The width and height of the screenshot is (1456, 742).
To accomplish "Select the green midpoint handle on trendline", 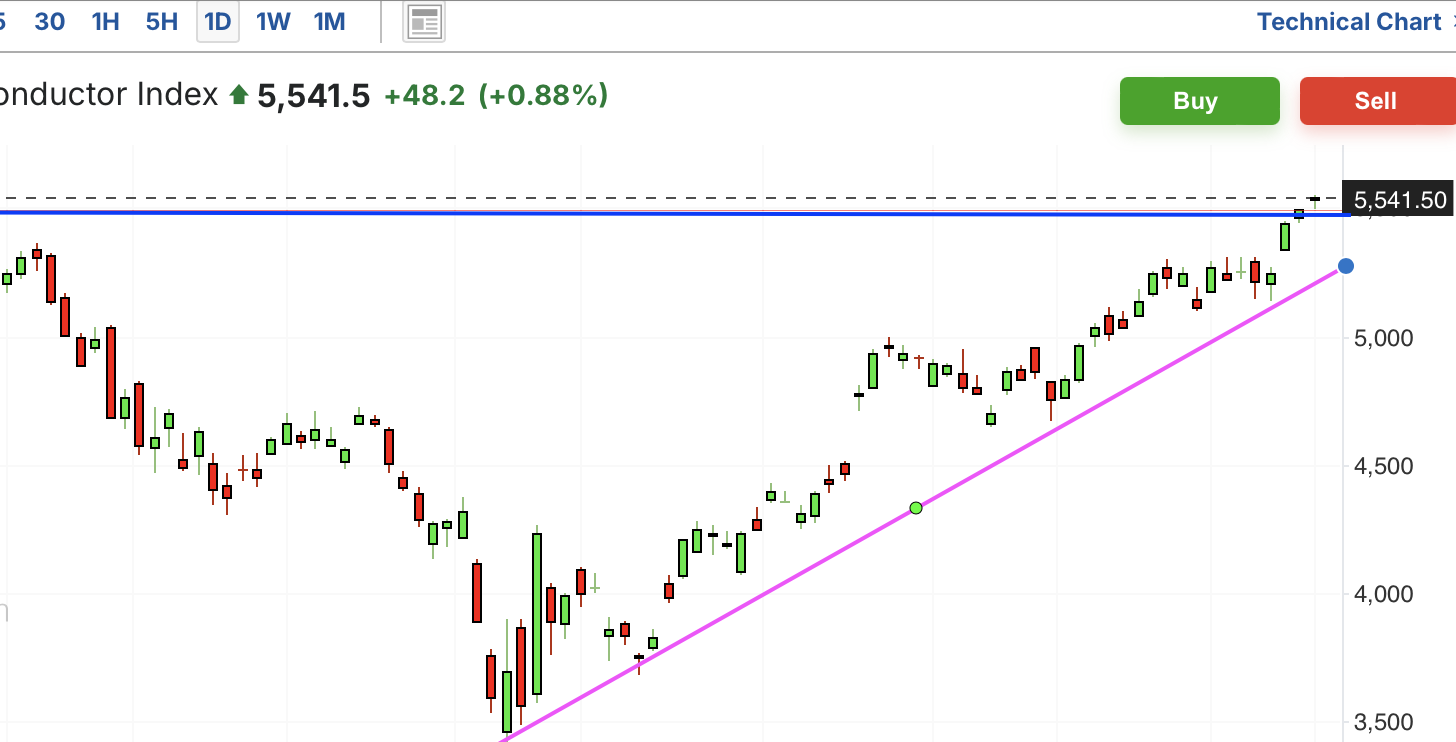I will 916,508.
